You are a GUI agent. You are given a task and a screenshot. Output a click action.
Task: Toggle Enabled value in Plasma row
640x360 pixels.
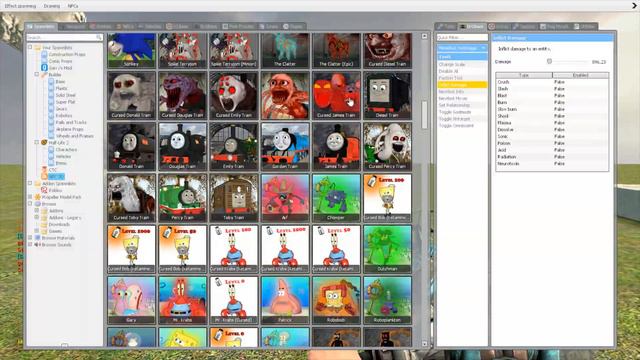559,122
